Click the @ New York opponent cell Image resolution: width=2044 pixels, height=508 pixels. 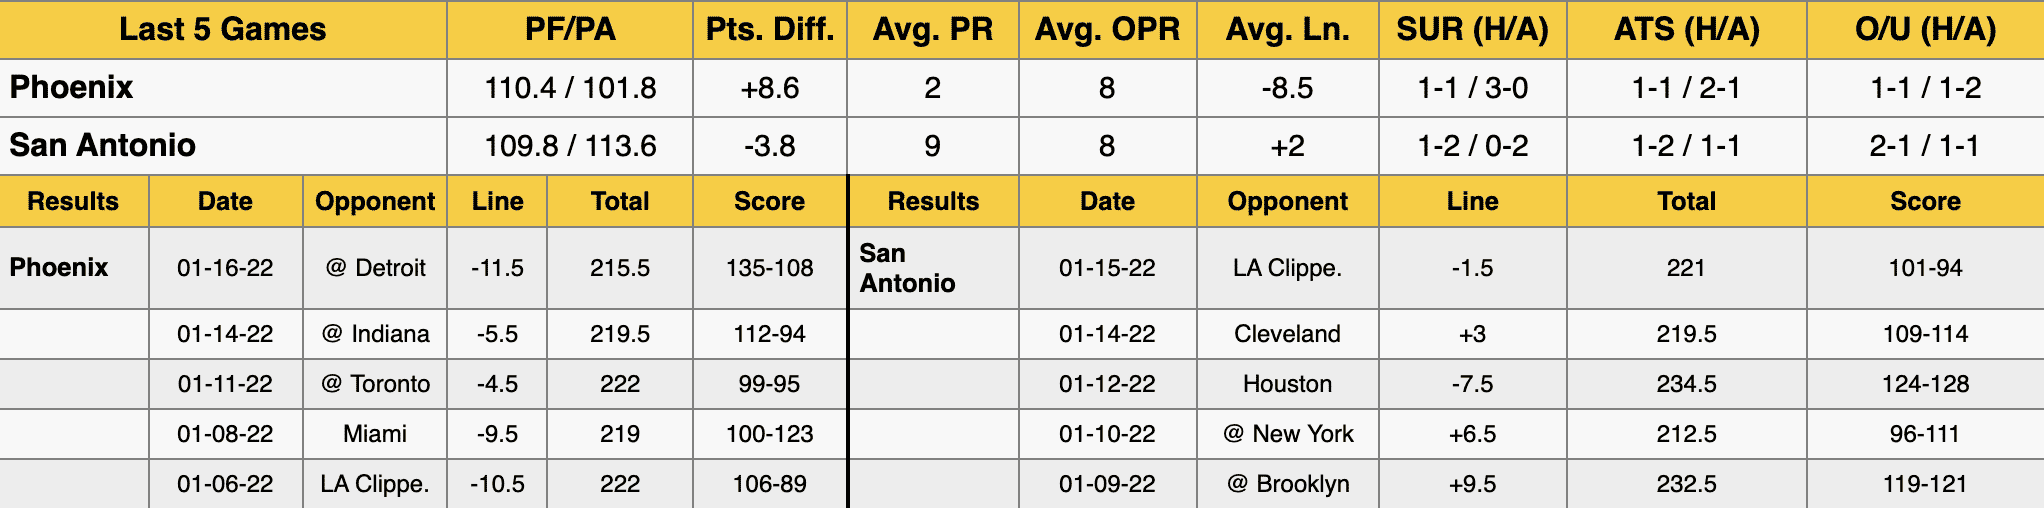tap(1288, 434)
